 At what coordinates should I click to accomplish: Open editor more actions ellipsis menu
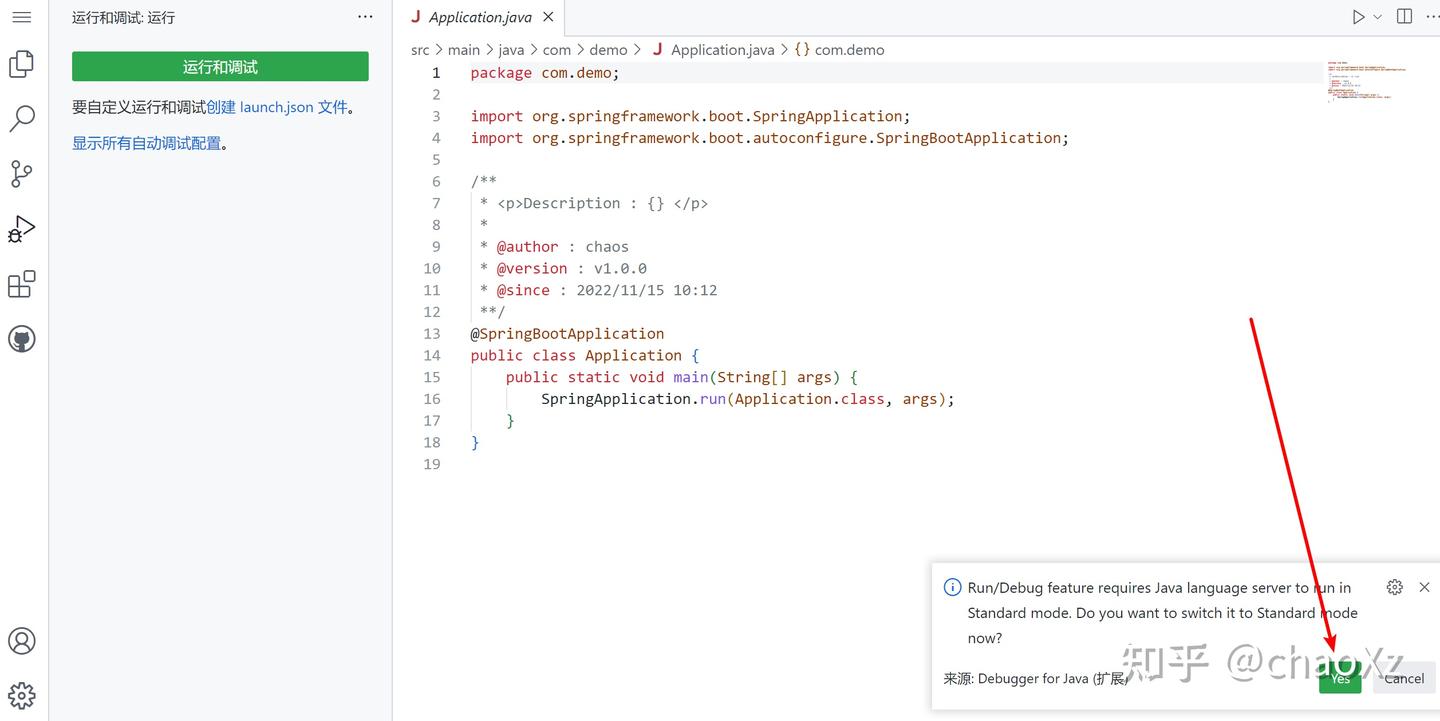point(1433,16)
